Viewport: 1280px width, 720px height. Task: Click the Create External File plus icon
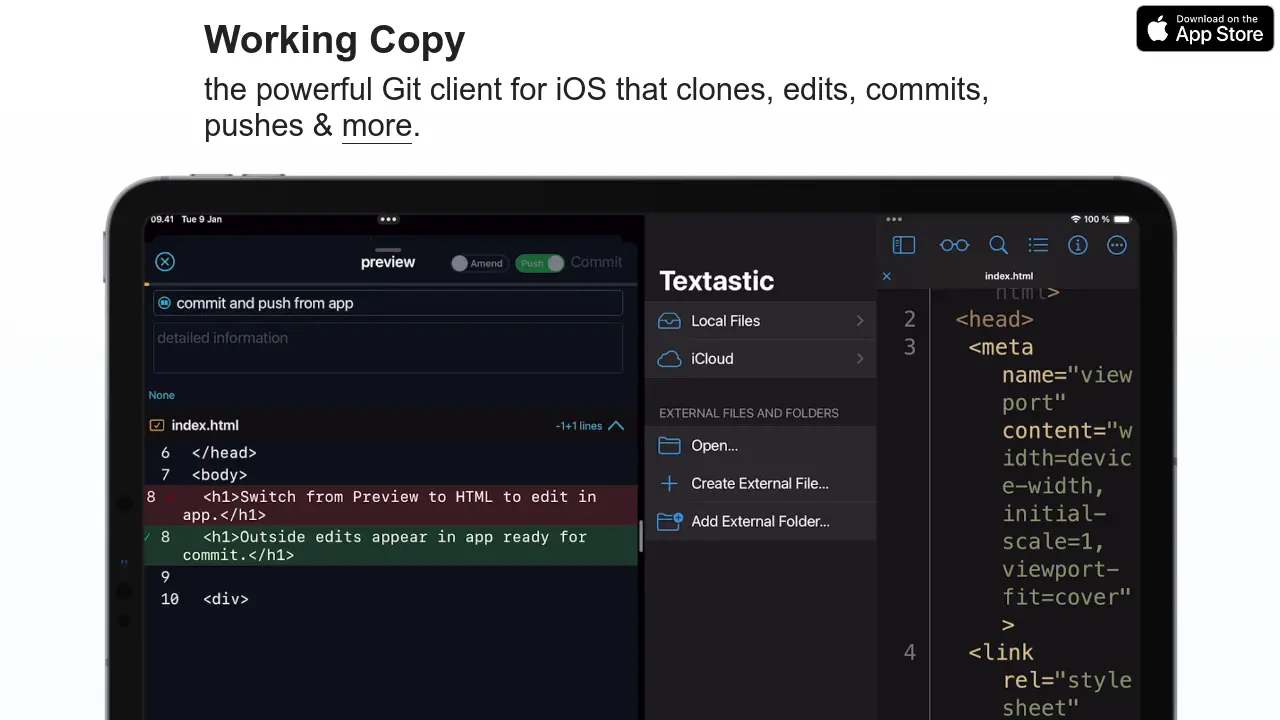(669, 483)
